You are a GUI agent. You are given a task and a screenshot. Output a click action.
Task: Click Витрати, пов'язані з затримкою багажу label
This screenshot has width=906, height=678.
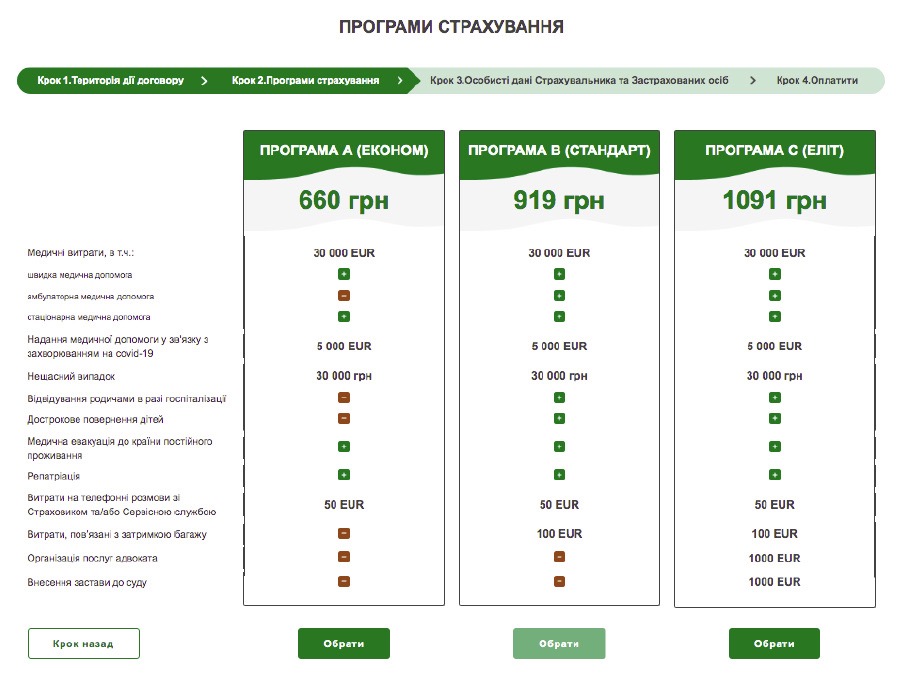click(117, 535)
